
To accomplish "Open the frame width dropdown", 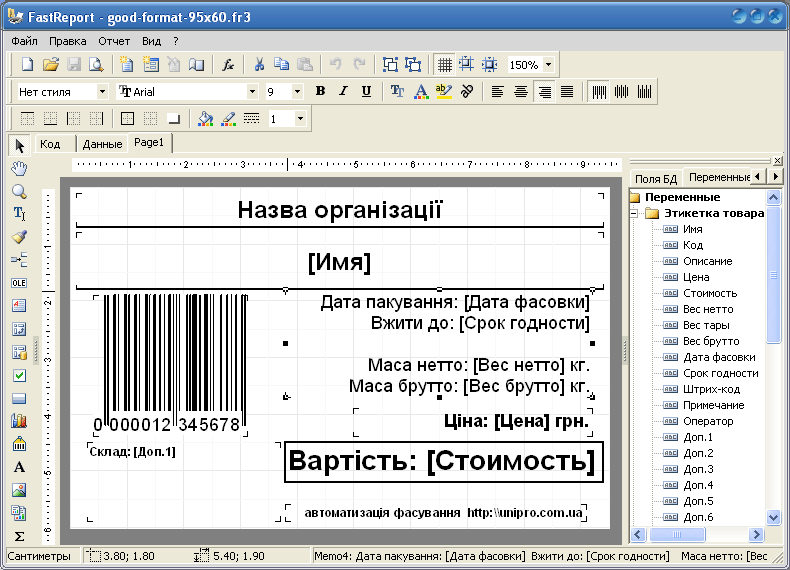I will (300, 119).
